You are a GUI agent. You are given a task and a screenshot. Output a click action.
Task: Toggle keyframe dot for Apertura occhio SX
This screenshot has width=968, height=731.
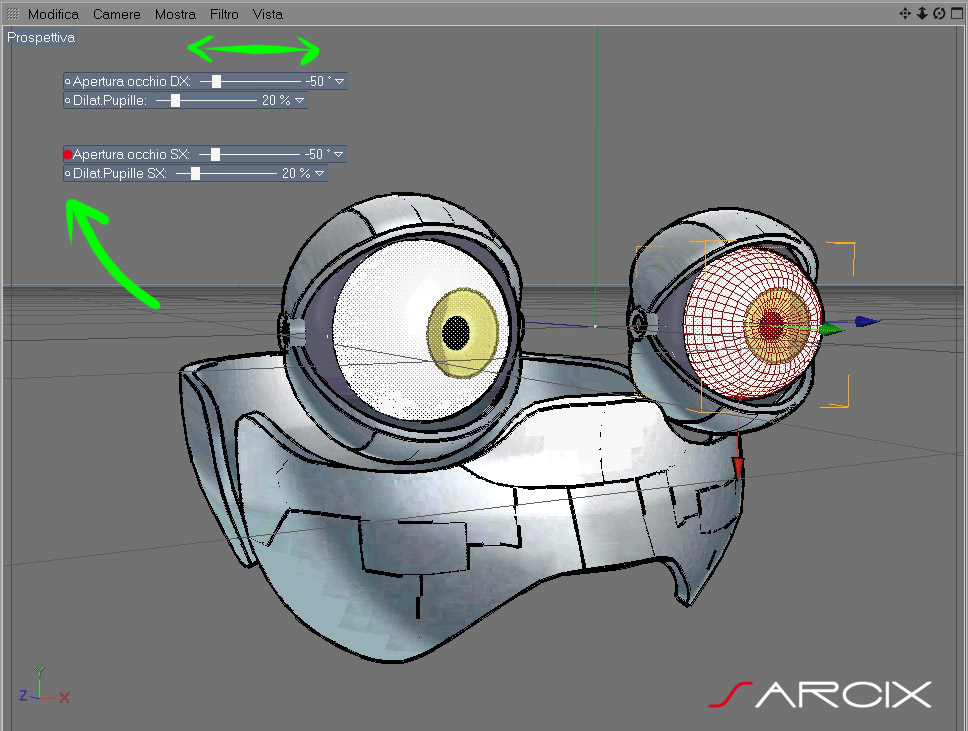[68, 154]
